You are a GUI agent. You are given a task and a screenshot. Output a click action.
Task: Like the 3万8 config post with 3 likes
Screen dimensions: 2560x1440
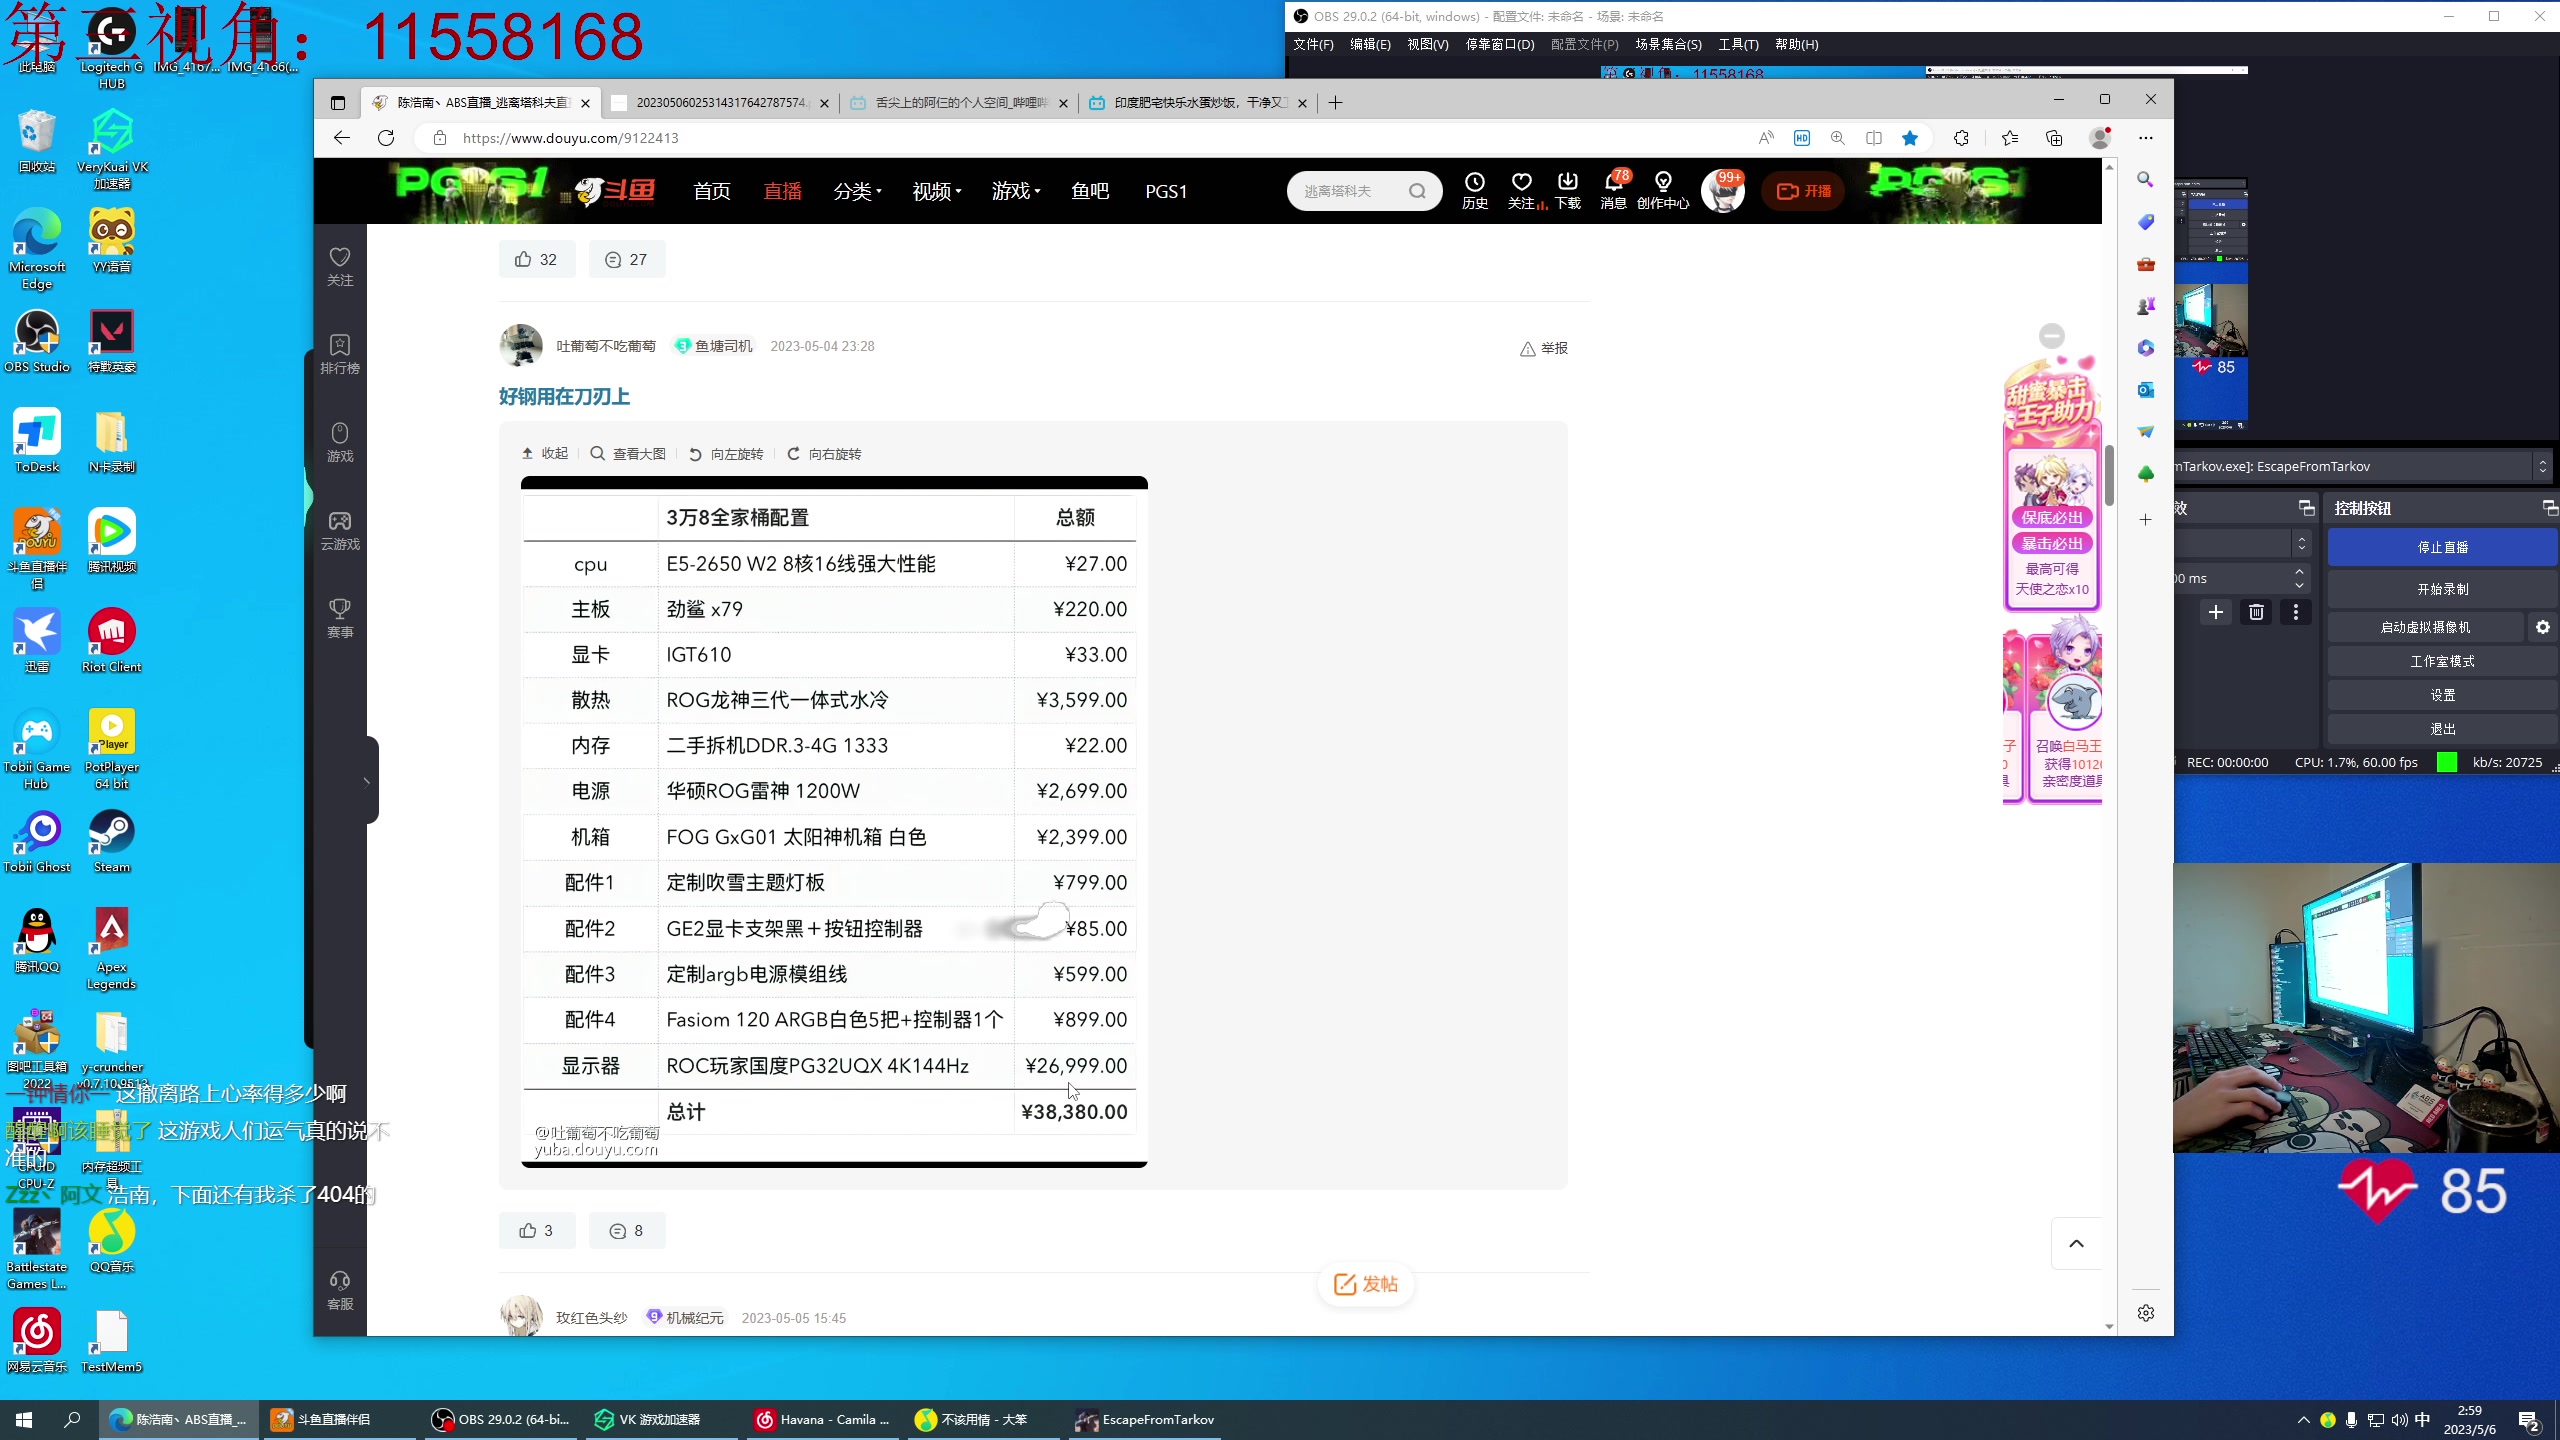(536, 1230)
